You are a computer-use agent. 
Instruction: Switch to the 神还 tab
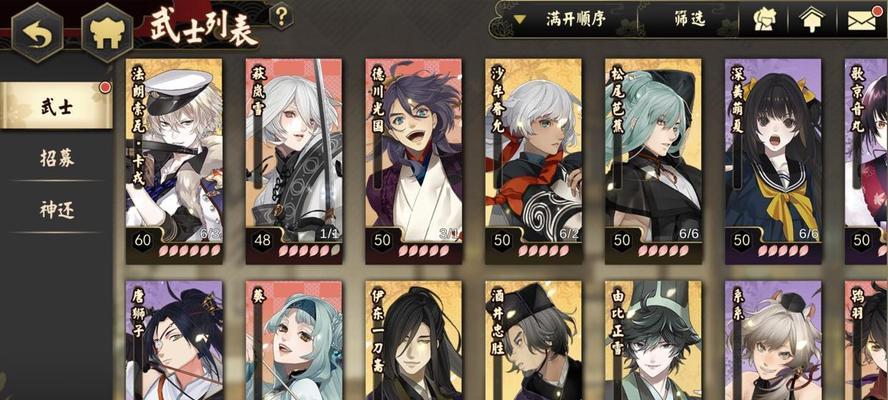(x=56, y=210)
